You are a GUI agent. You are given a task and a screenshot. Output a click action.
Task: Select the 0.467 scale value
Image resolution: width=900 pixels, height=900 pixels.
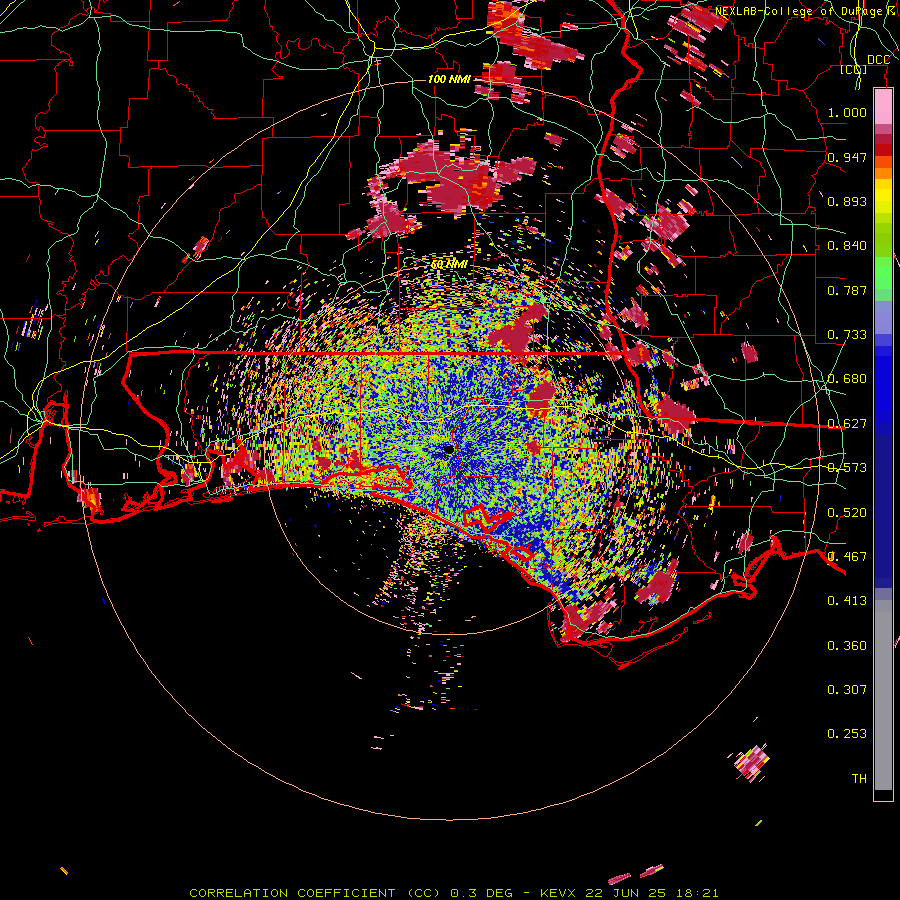(847, 557)
